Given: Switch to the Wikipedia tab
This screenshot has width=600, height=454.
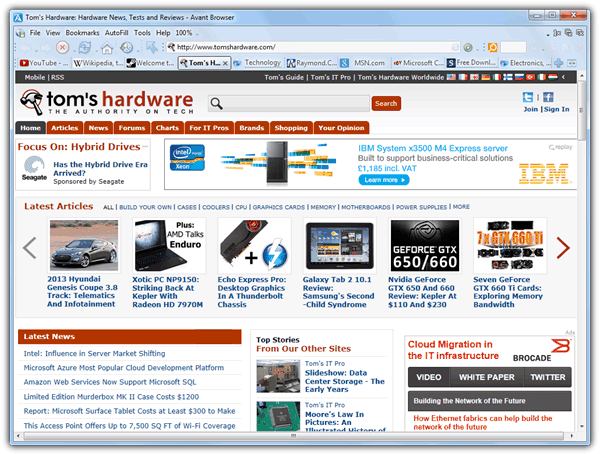Looking at the screenshot, I should click(x=98, y=63).
